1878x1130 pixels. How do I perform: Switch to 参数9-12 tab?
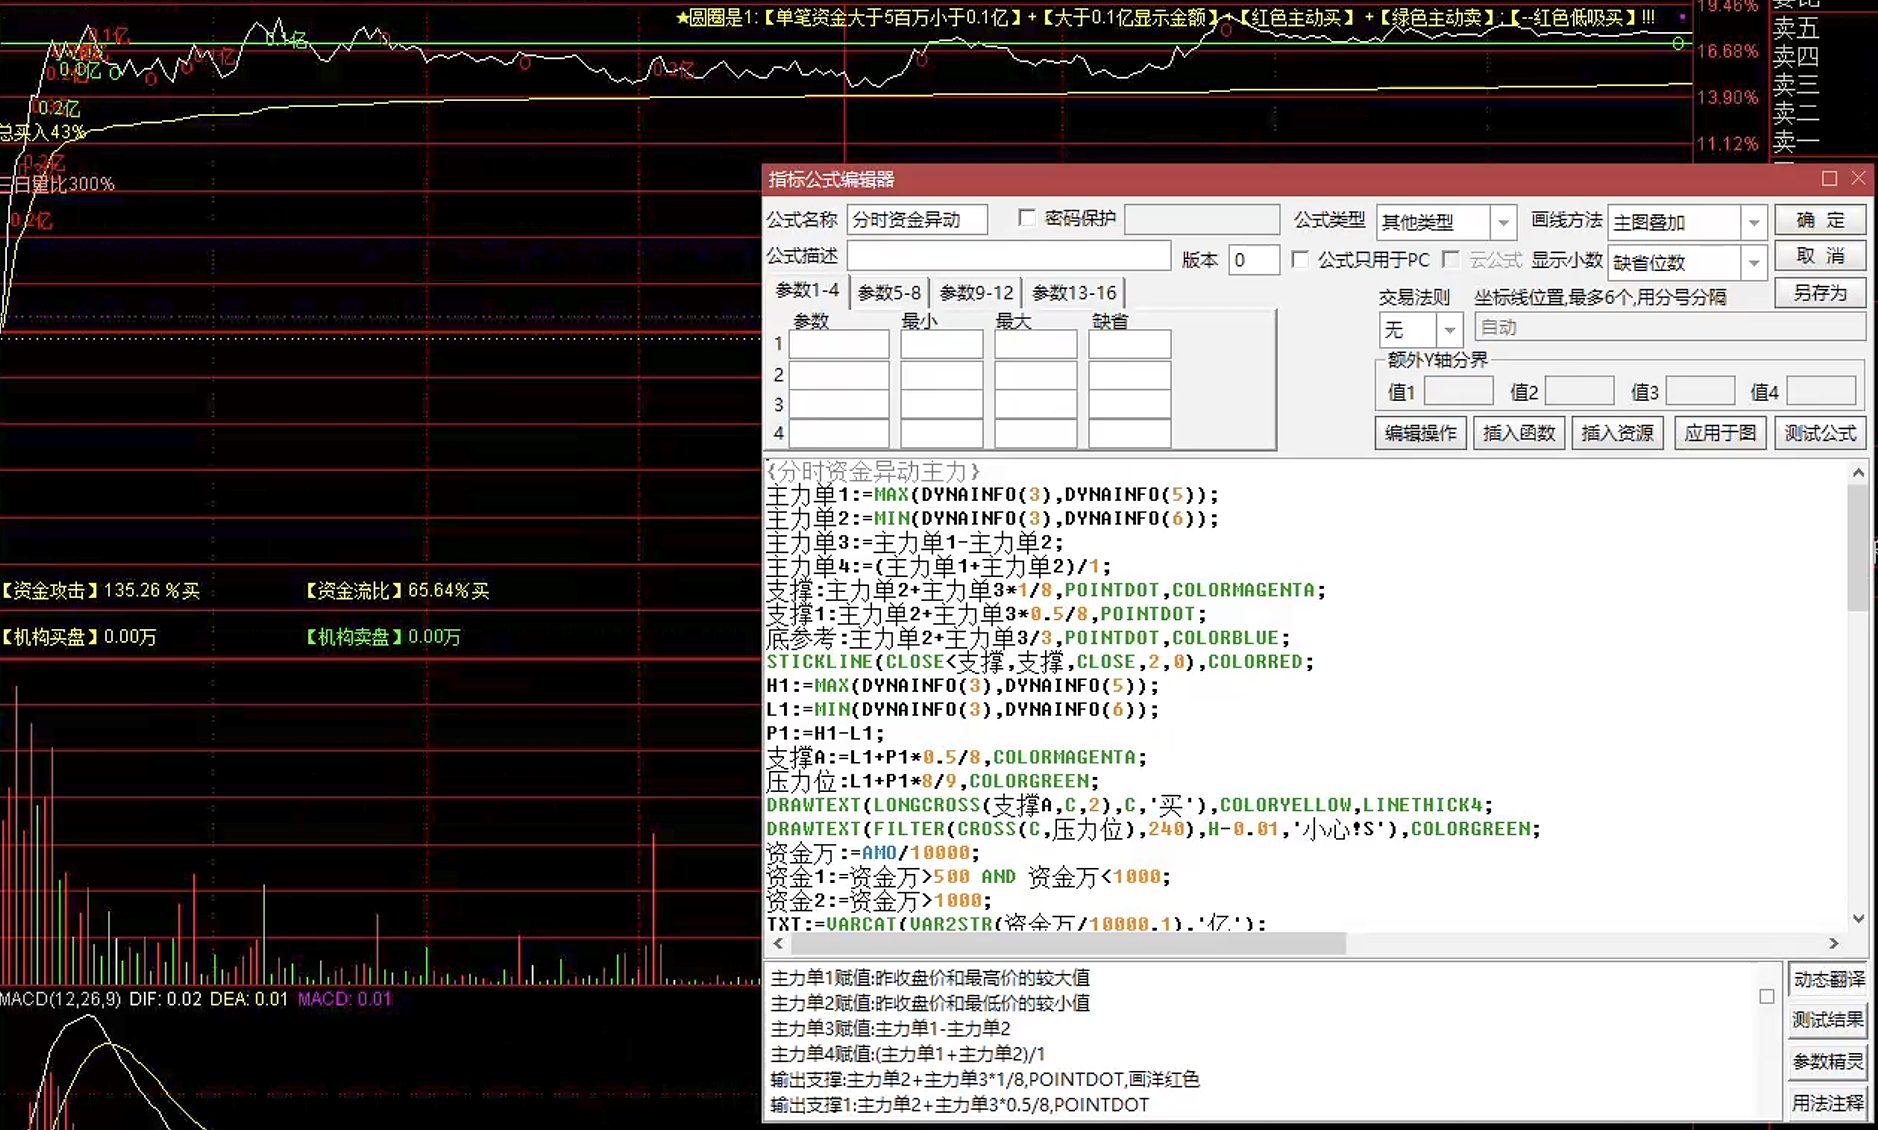tap(976, 292)
